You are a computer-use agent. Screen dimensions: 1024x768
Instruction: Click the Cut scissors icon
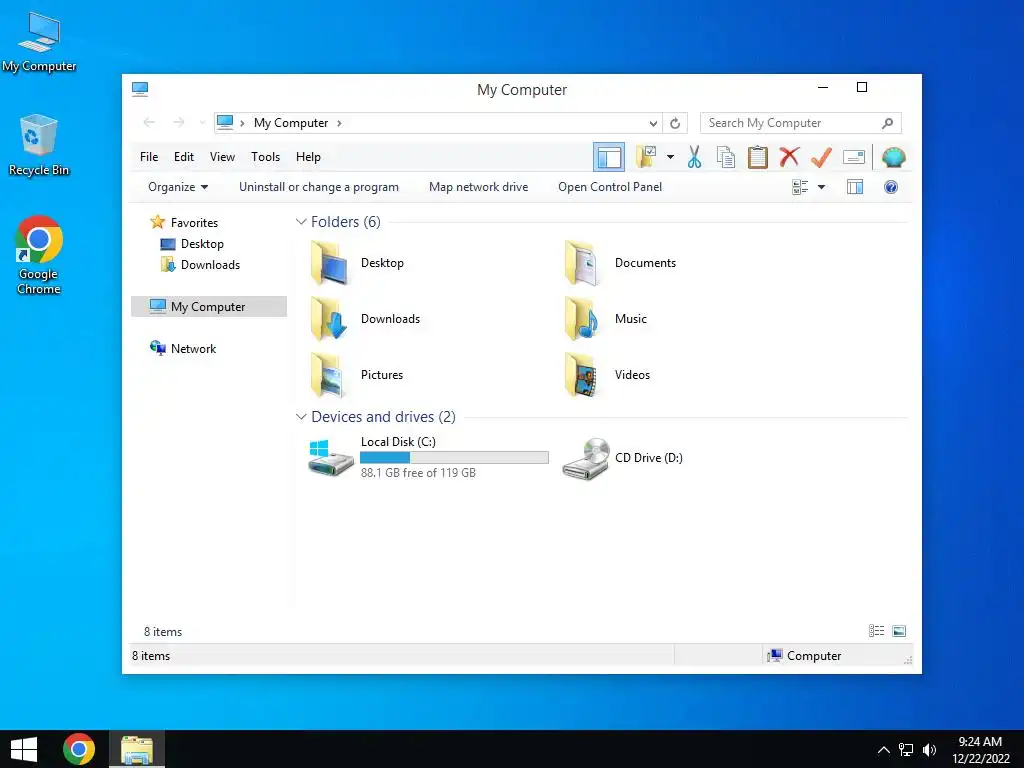[x=694, y=157]
